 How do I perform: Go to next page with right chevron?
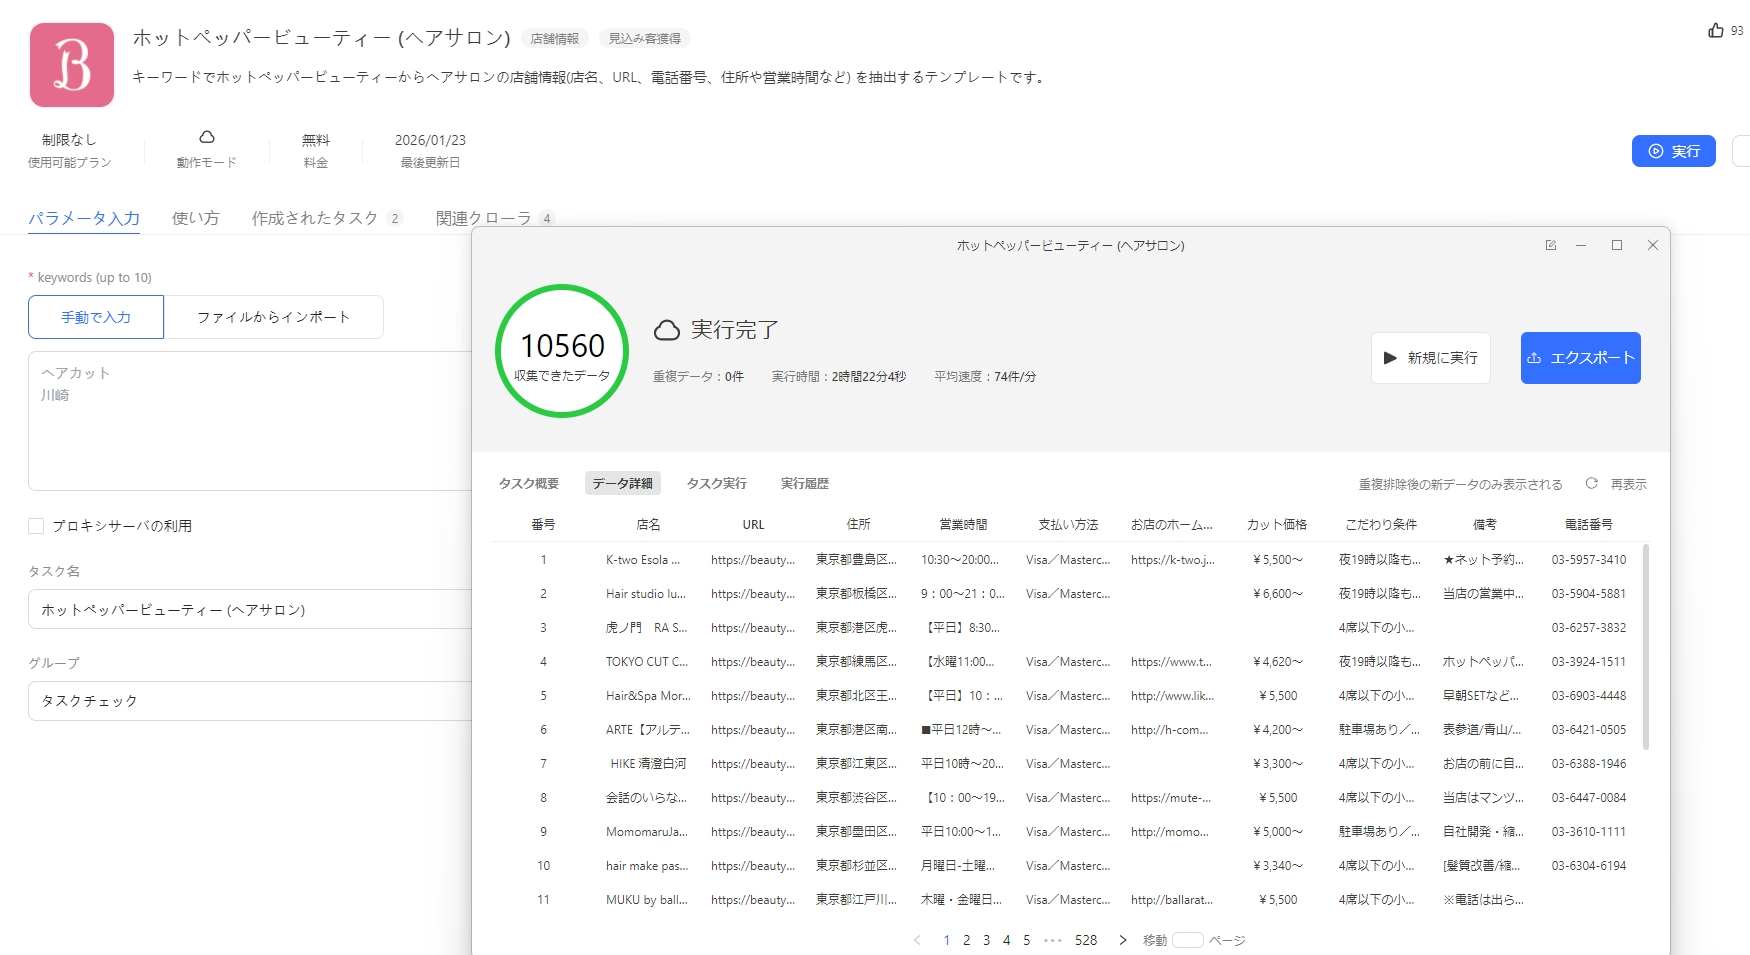pos(1123,940)
